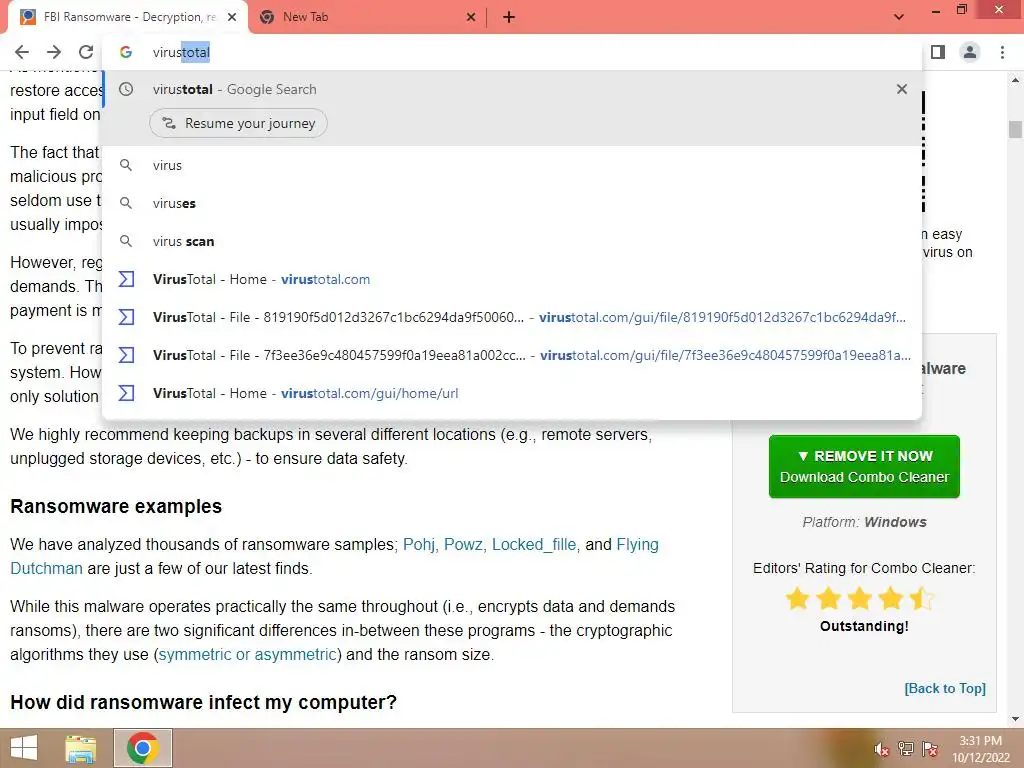Open the tab search dropdown chevron
This screenshot has width=1024, height=768.
(899, 17)
